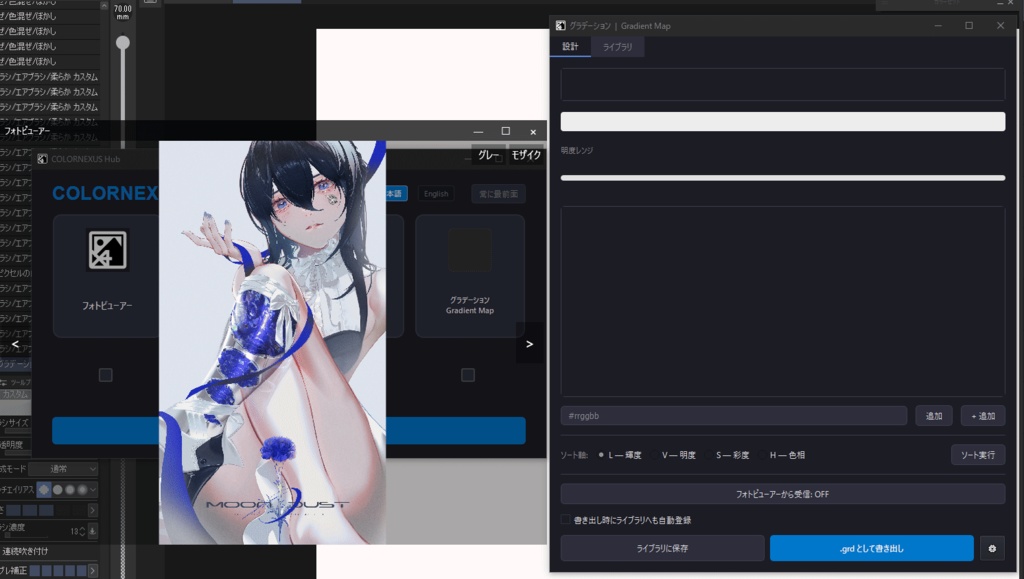Click the character illustration in photo viewer
Viewport: 1024px width, 579px height.
272,343
